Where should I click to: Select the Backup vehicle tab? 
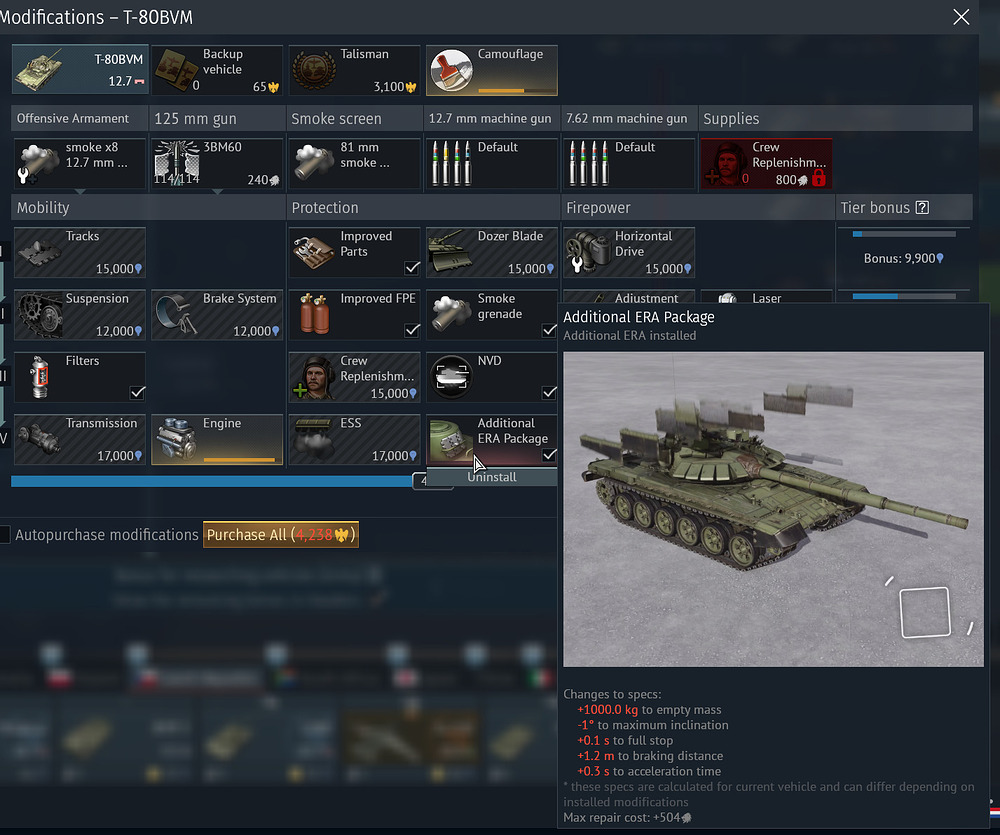tap(217, 70)
